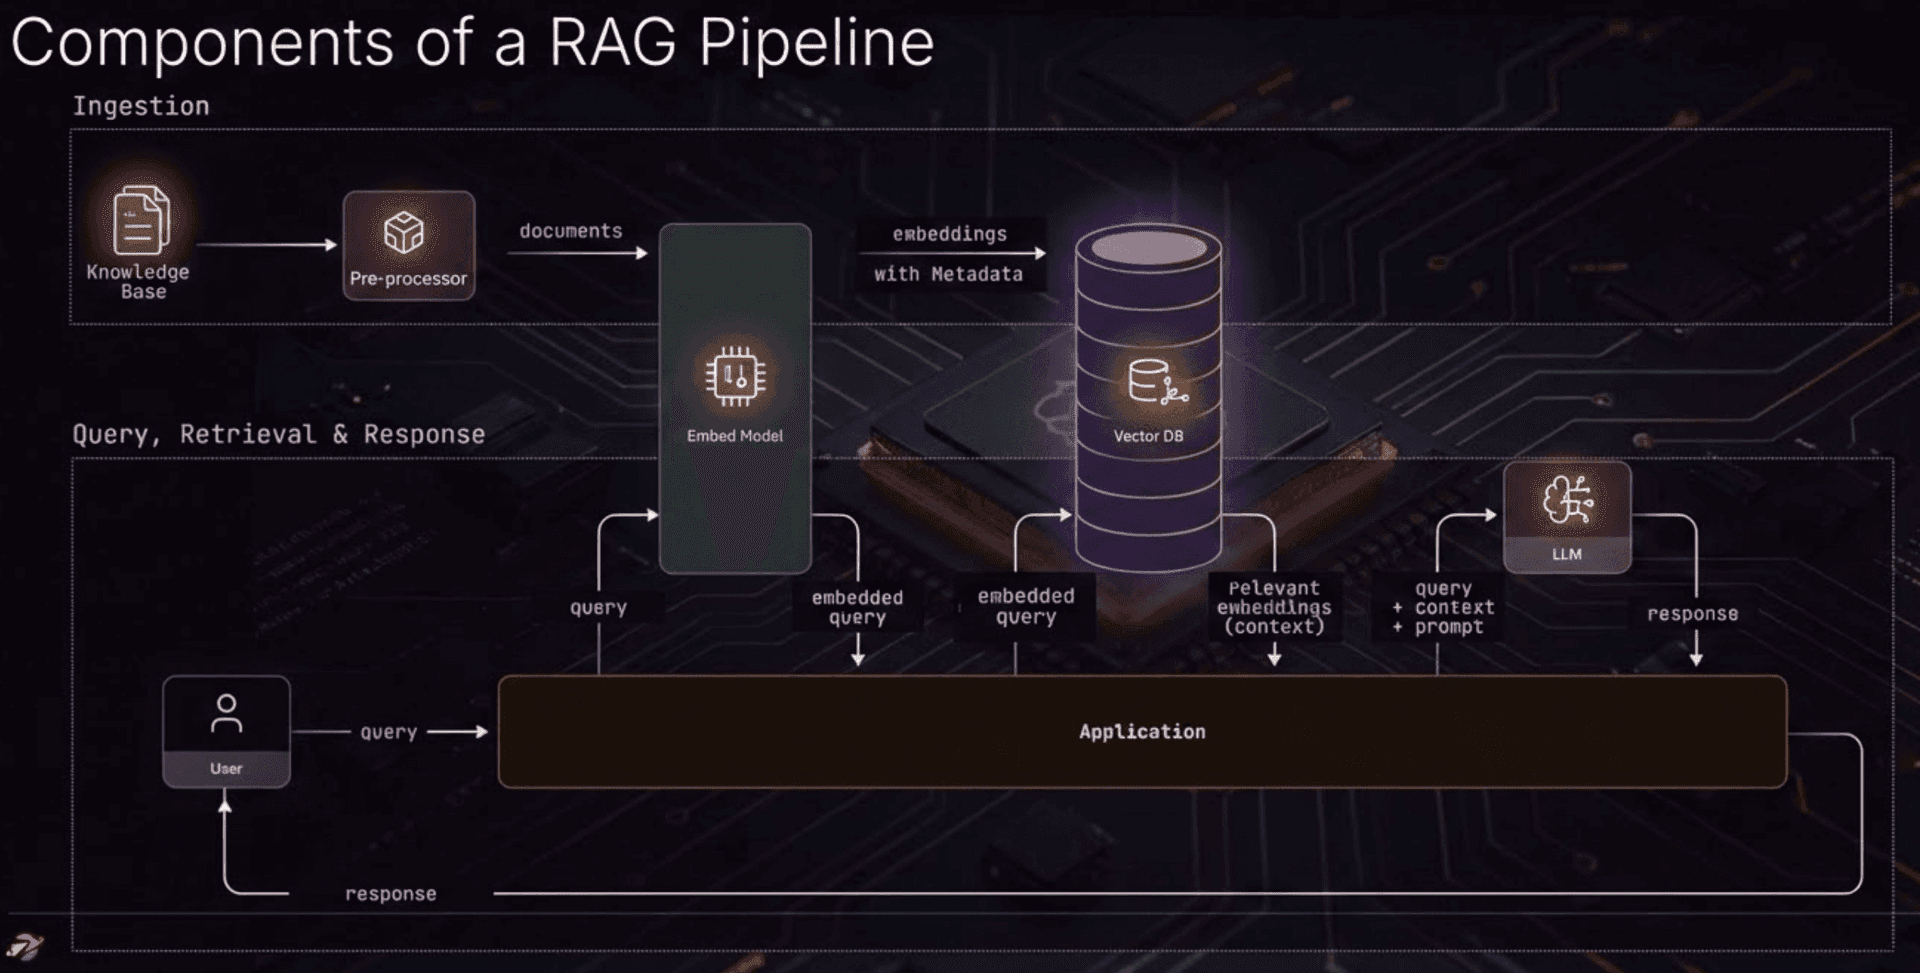This screenshot has height=973, width=1920.
Task: Select the Ingestion section header
Action: click(141, 105)
